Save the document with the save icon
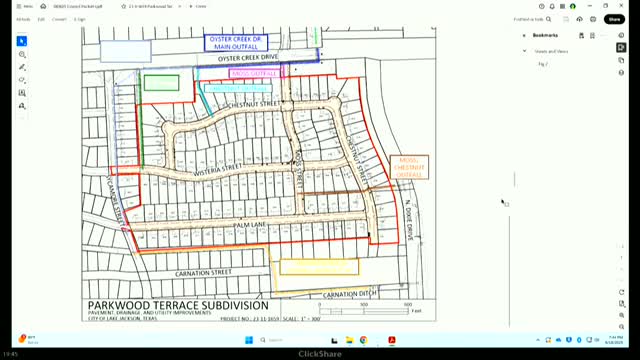The width and height of the screenshot is (640, 360). click(566, 19)
